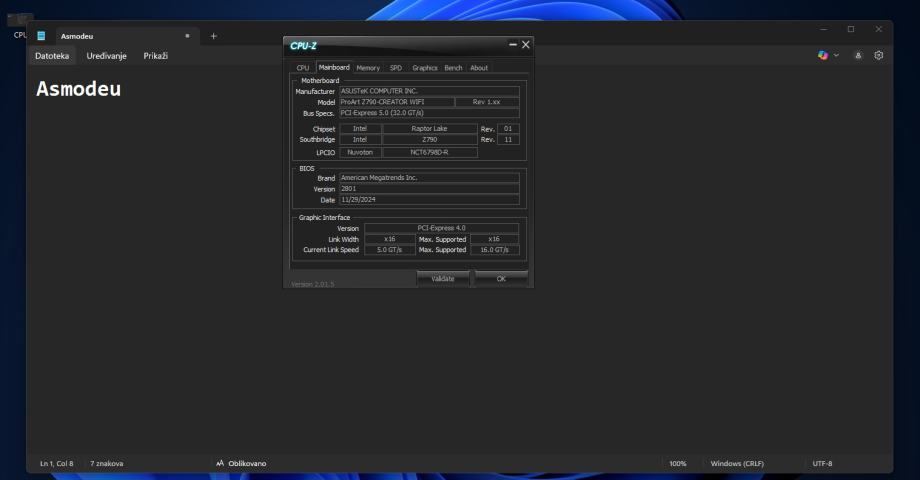Click the Oblikovano formatting icon in status bar
920x480 pixels.
(x=220, y=463)
